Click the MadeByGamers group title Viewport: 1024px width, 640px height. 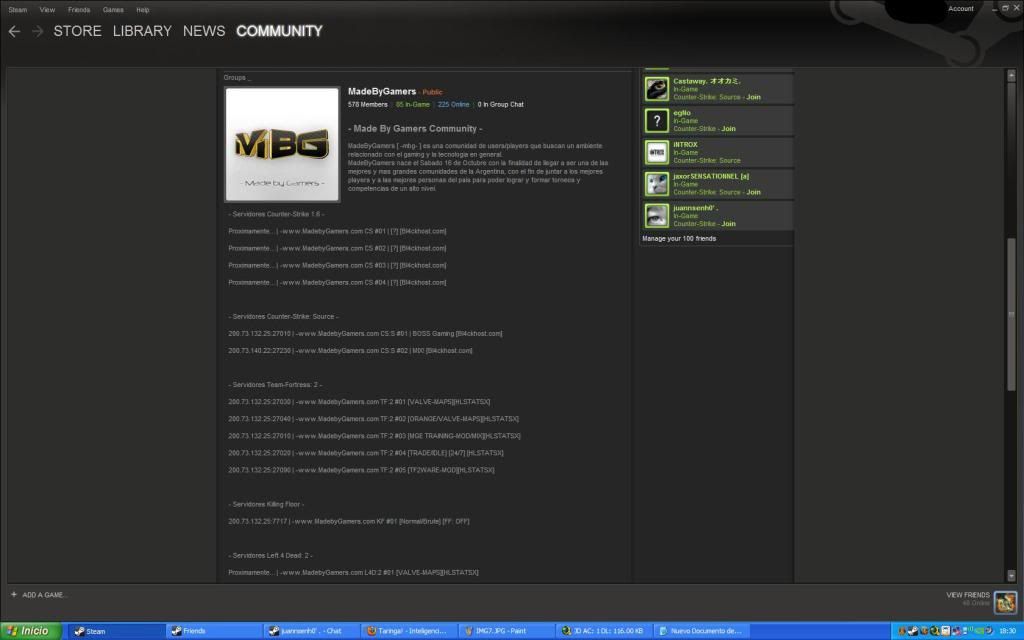click(382, 91)
